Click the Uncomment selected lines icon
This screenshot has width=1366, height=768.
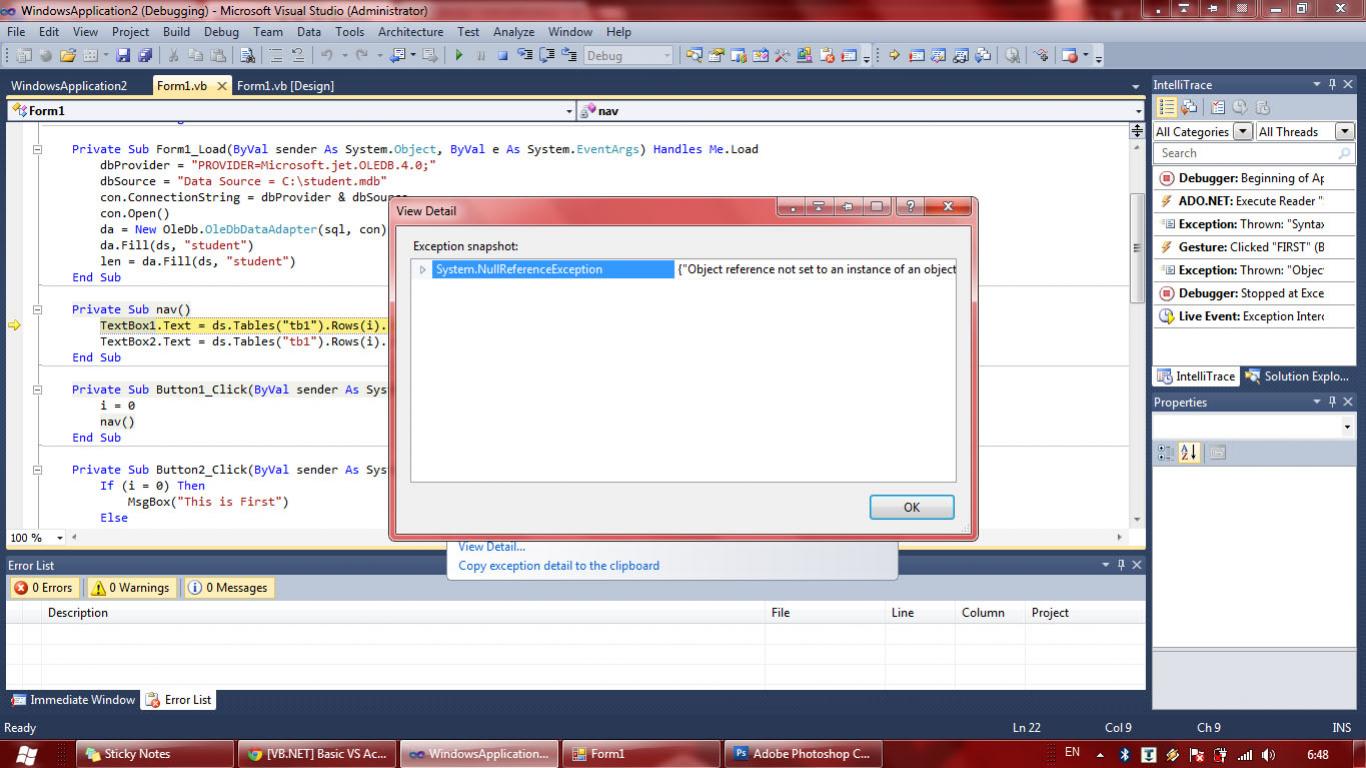pyautogui.click(x=298, y=56)
